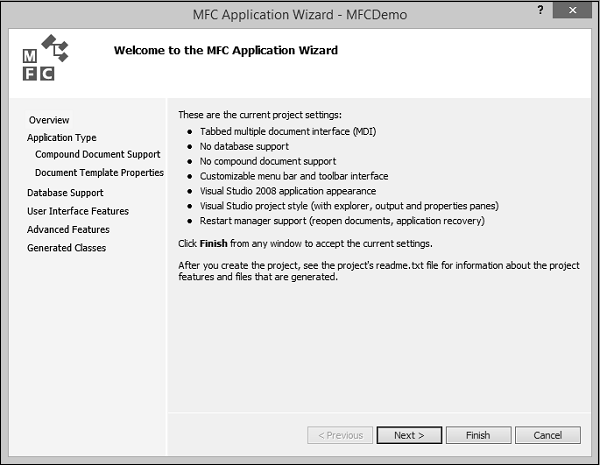
Task: Open the Overview page
Action: click(x=49, y=120)
